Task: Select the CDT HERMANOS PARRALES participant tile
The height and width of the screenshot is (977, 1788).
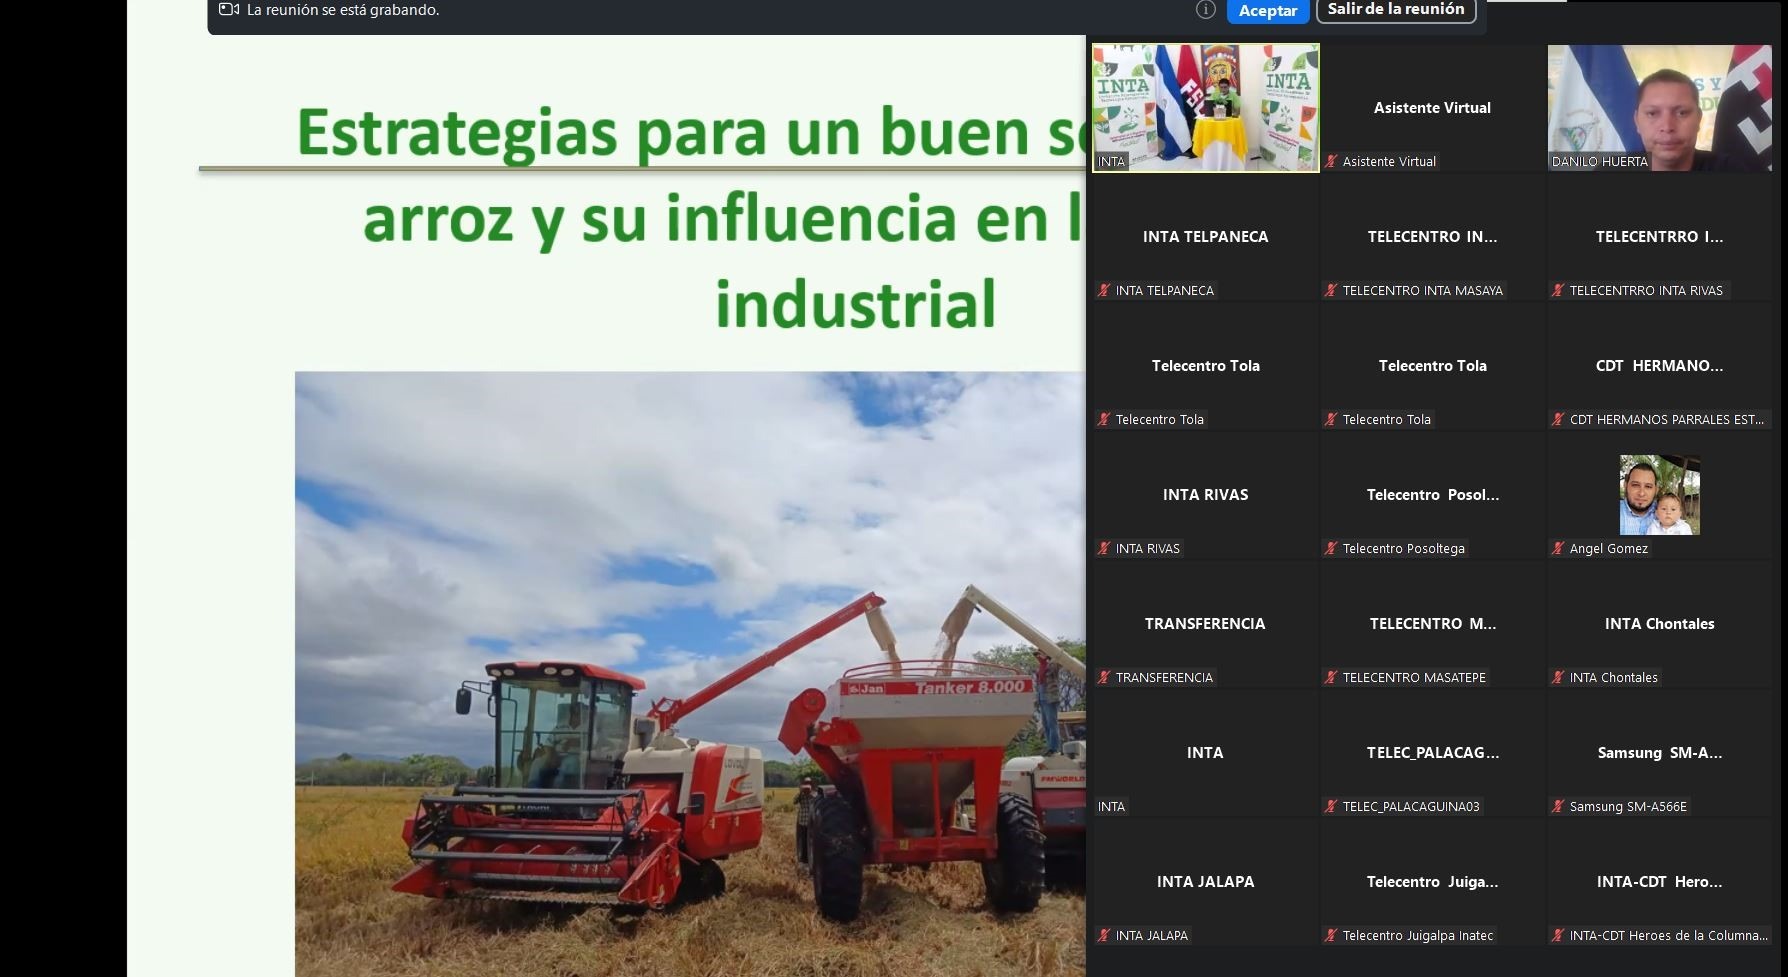Action: [x=1659, y=367]
